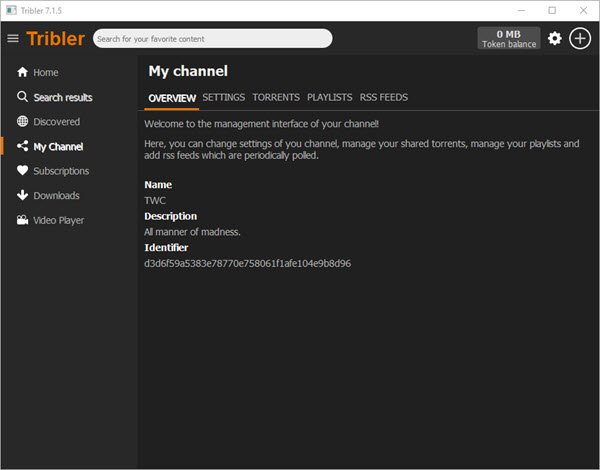Click the add torrent plus icon
This screenshot has width=600, height=470.
click(580, 38)
